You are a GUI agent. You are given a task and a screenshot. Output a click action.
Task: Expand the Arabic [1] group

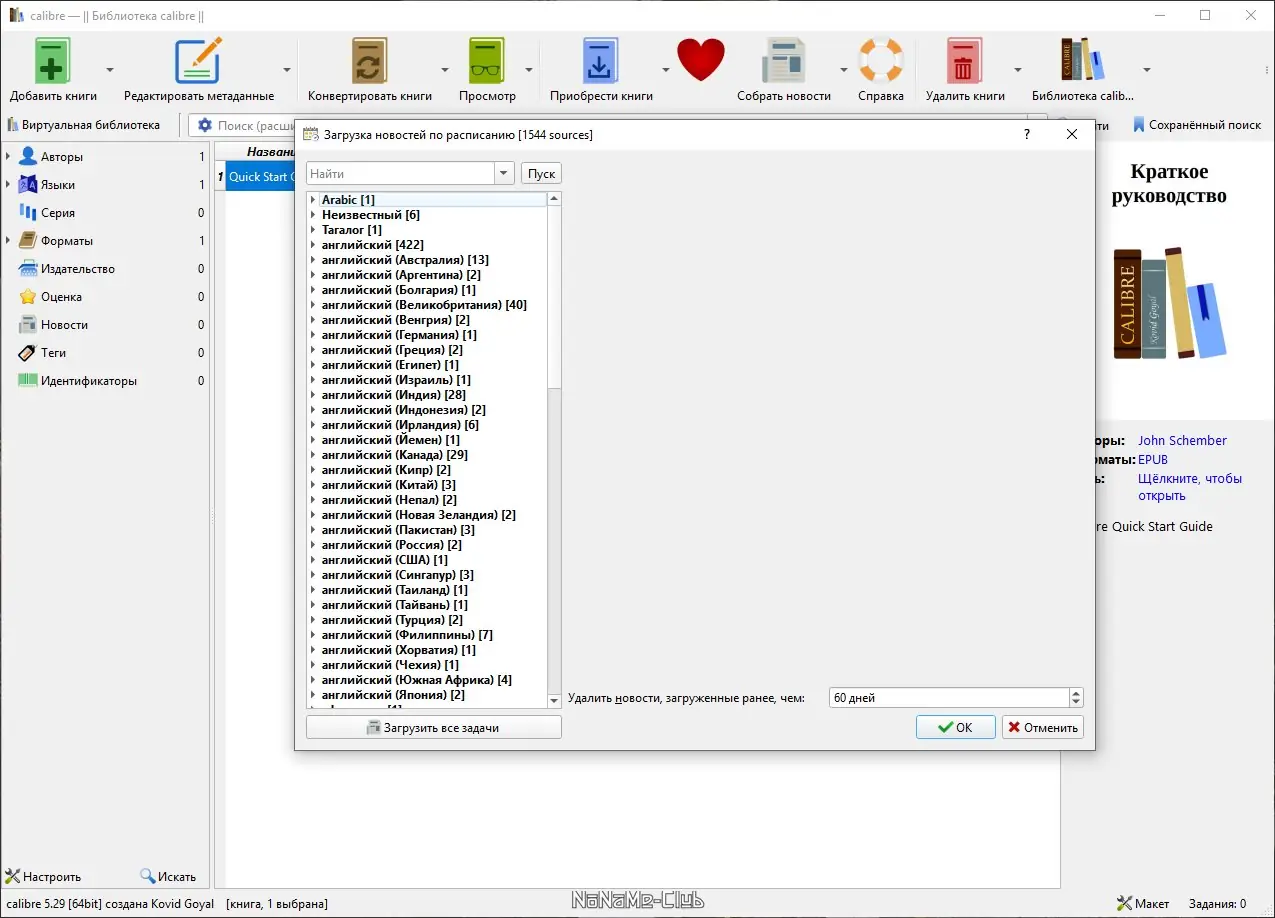click(x=313, y=200)
